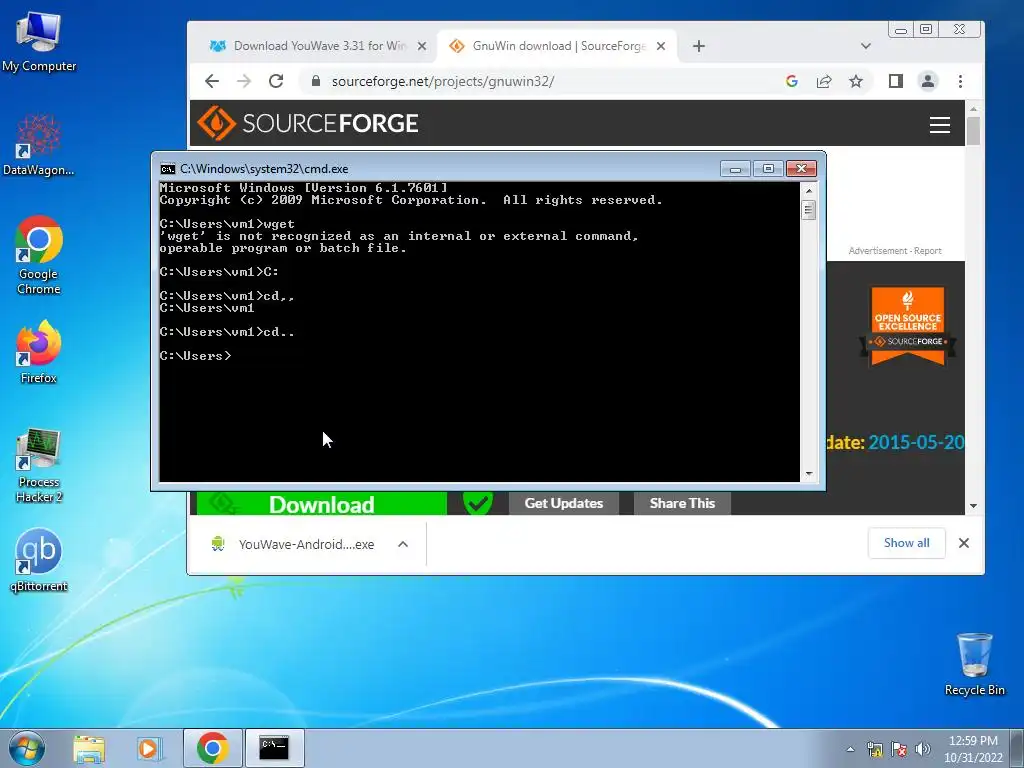Screen dimensions: 1024x768
Task: Toggle Chrome side panel icon
Action: [x=895, y=81]
